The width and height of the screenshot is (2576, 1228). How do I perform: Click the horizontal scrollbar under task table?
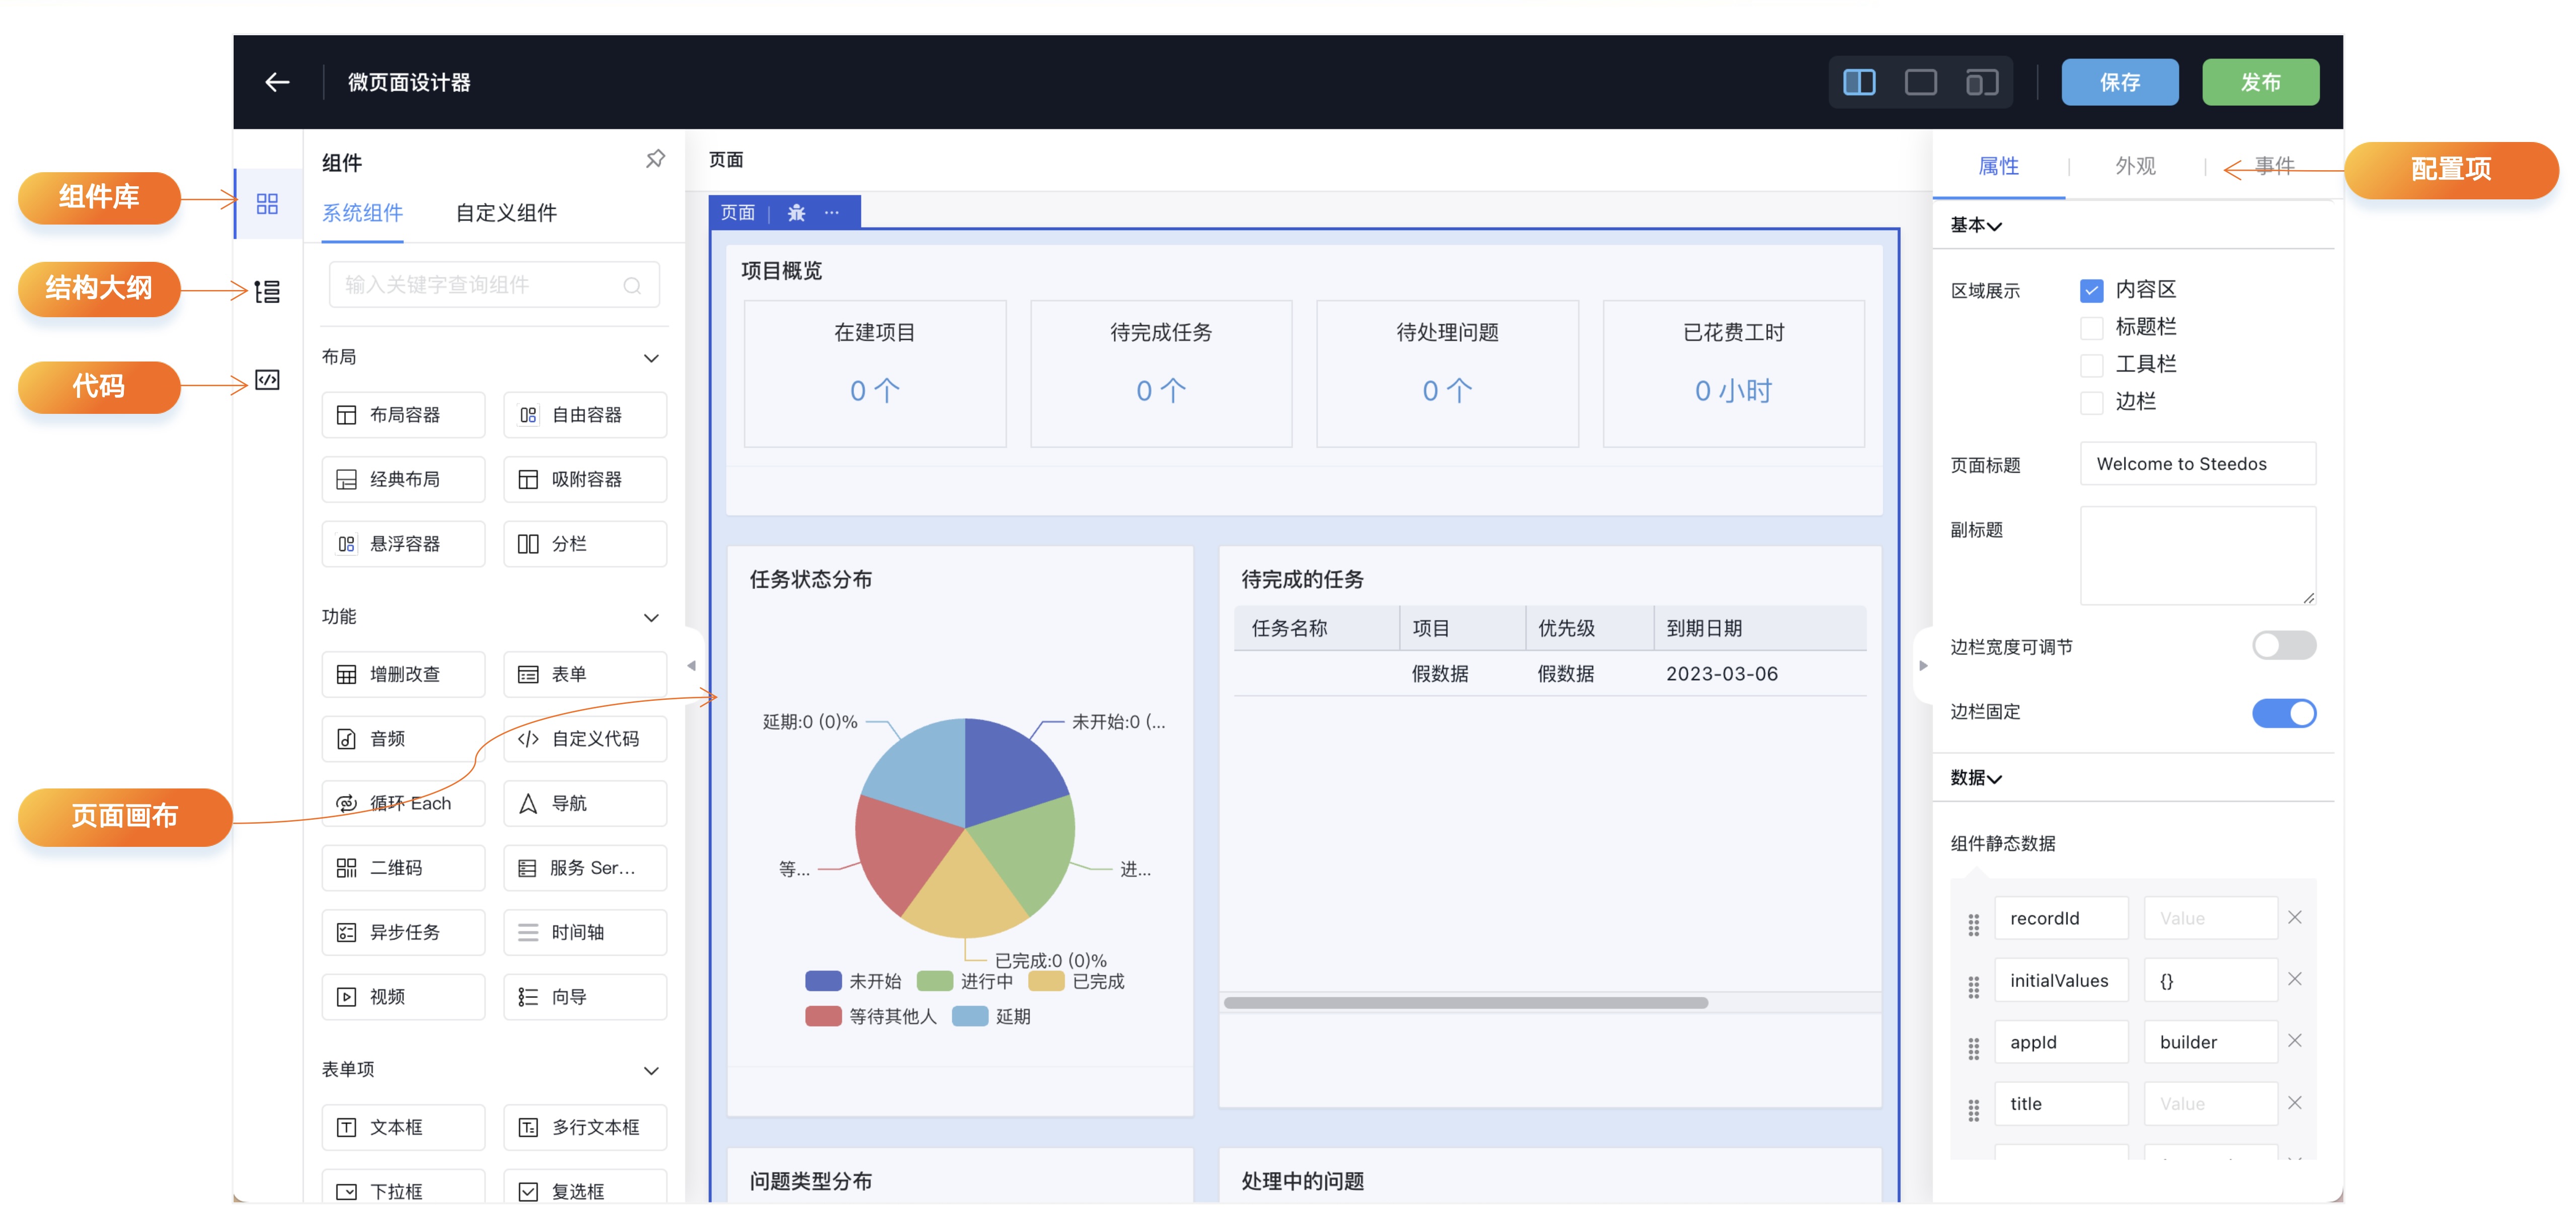[1465, 1002]
